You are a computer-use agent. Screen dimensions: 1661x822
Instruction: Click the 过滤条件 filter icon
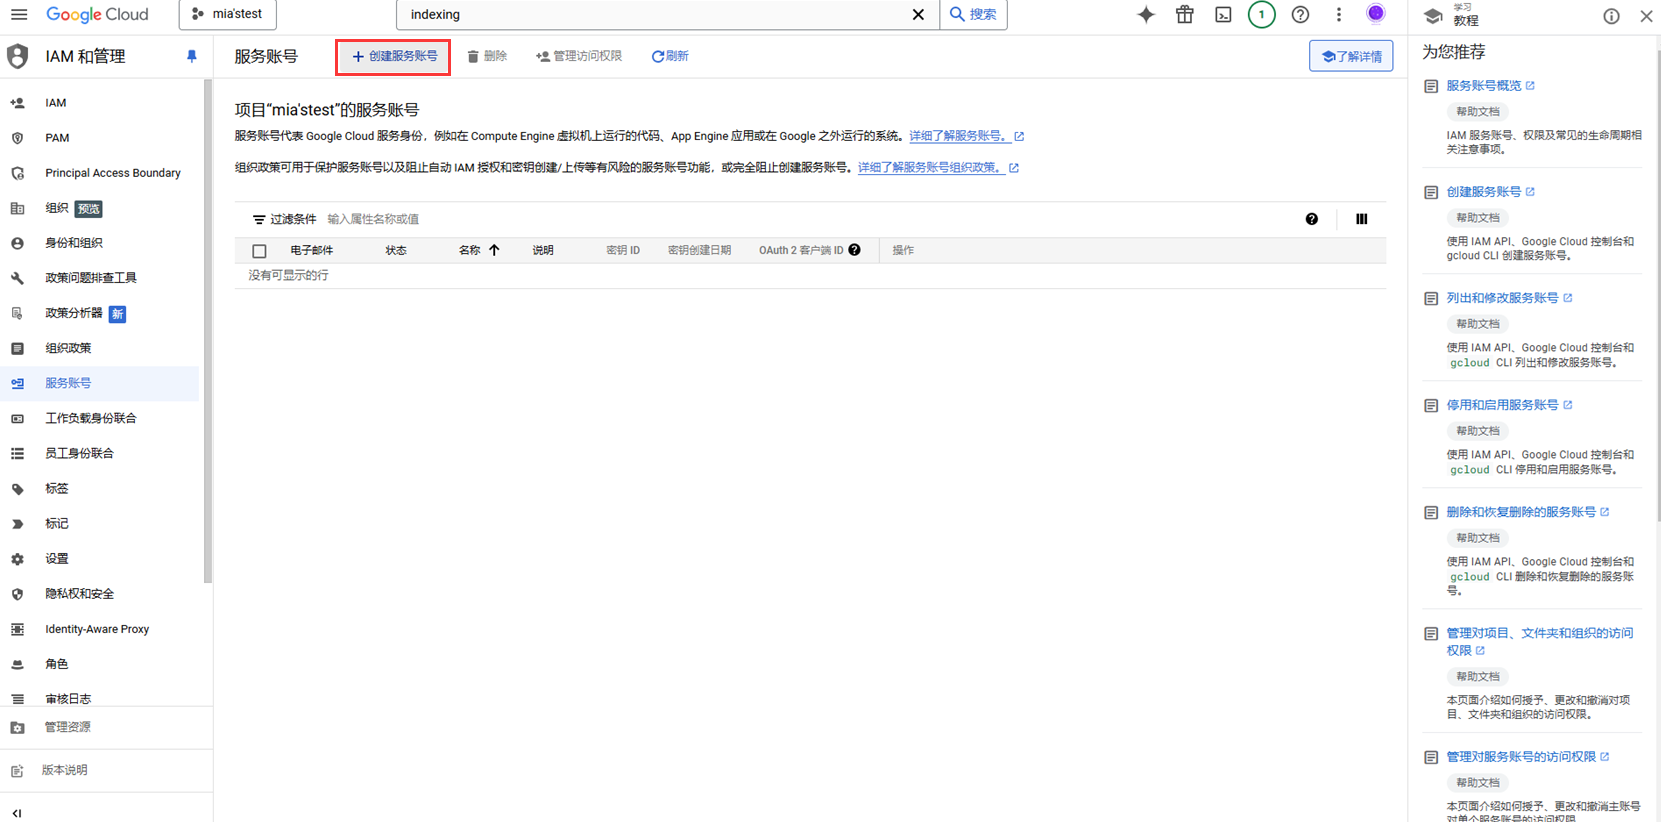pyautogui.click(x=259, y=219)
